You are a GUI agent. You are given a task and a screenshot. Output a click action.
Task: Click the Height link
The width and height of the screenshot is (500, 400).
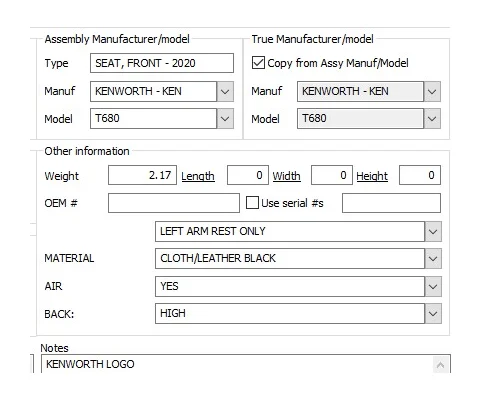tap(372, 176)
